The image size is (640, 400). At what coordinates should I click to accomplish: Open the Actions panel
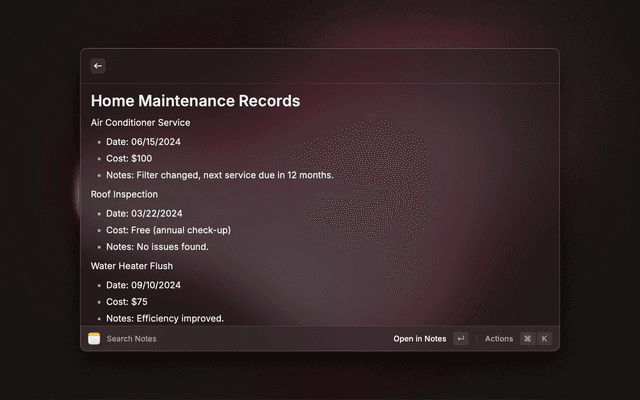click(x=499, y=339)
